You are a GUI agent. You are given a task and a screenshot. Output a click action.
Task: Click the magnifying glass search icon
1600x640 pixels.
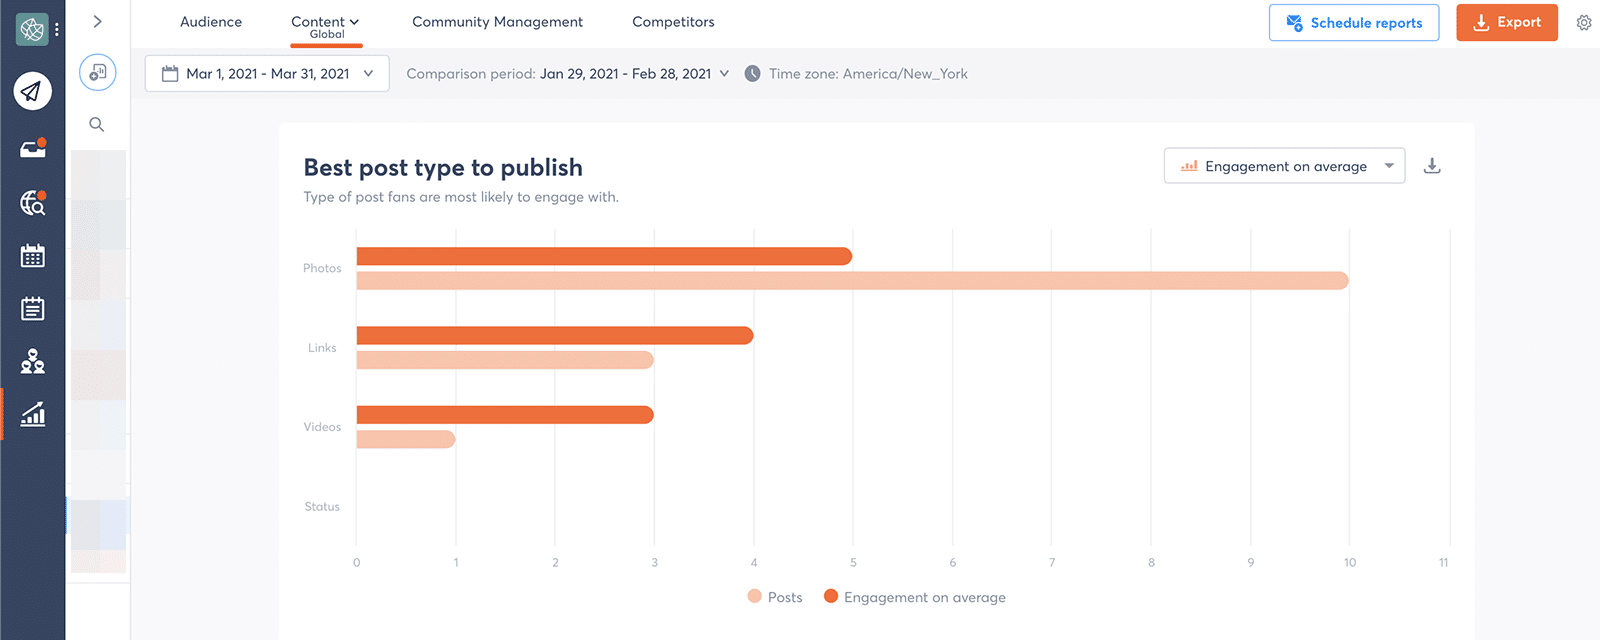tap(97, 125)
